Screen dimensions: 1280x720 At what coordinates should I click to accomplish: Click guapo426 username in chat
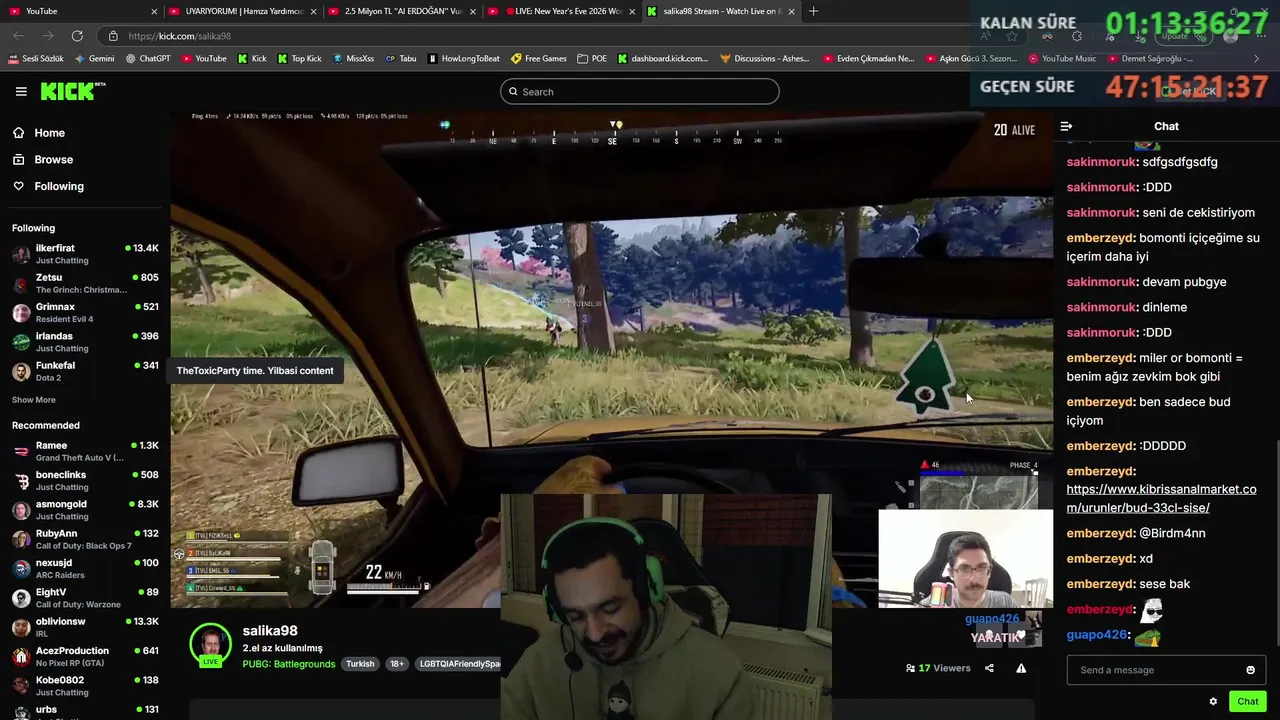[1096, 635]
